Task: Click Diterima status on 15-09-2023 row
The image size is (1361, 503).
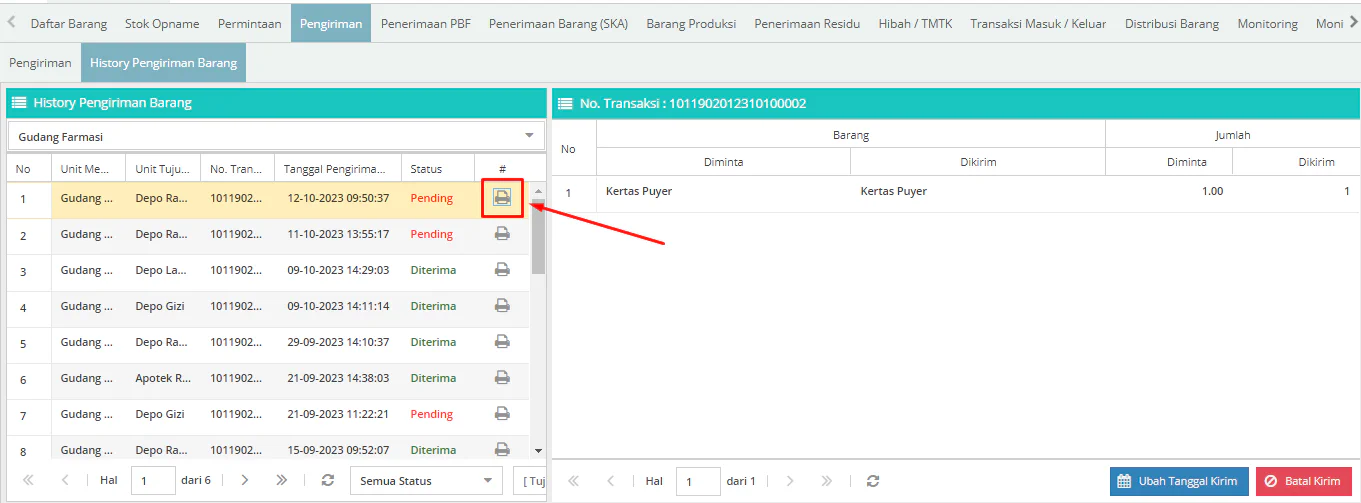Action: pyautogui.click(x=433, y=450)
